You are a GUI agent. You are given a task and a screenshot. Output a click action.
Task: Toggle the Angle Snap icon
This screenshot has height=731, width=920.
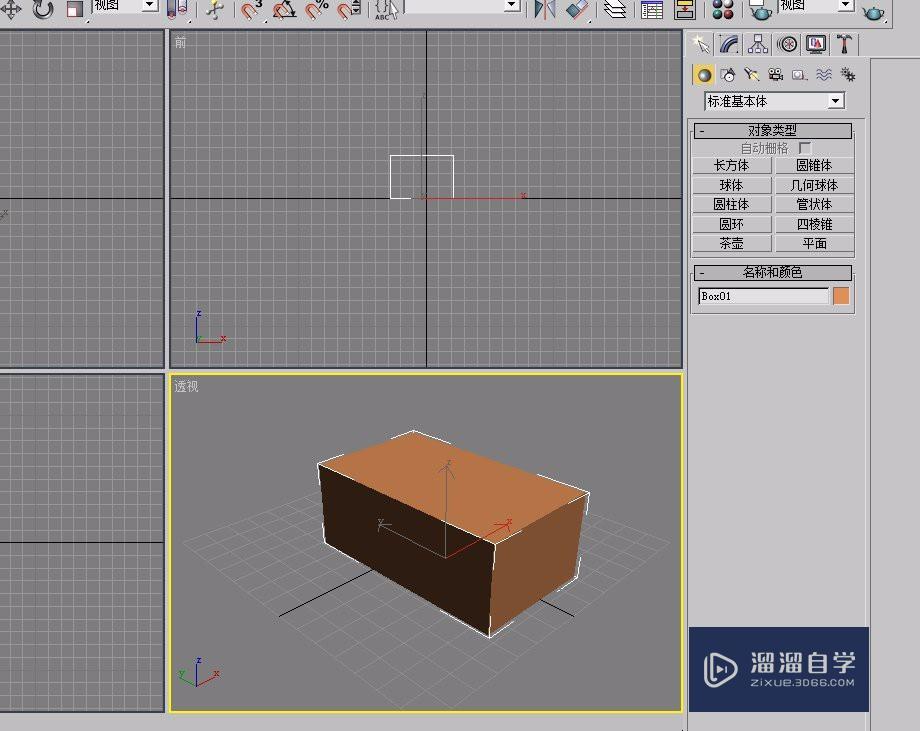pos(284,10)
